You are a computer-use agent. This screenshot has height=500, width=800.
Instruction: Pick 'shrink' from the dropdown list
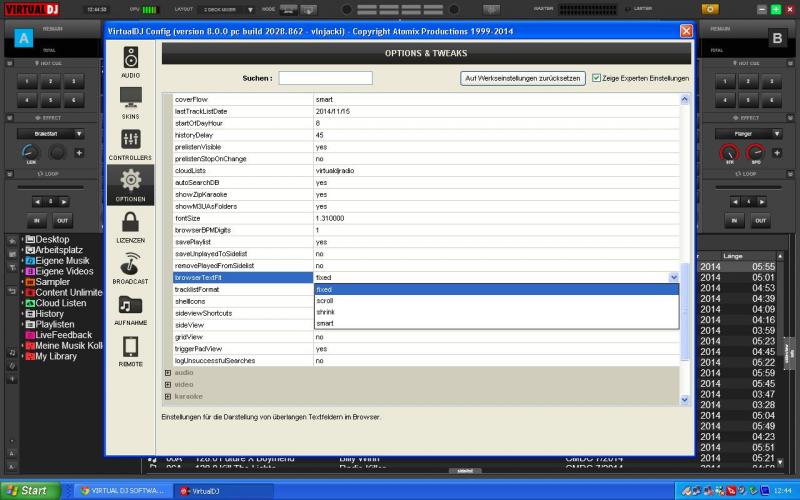[x=325, y=312]
